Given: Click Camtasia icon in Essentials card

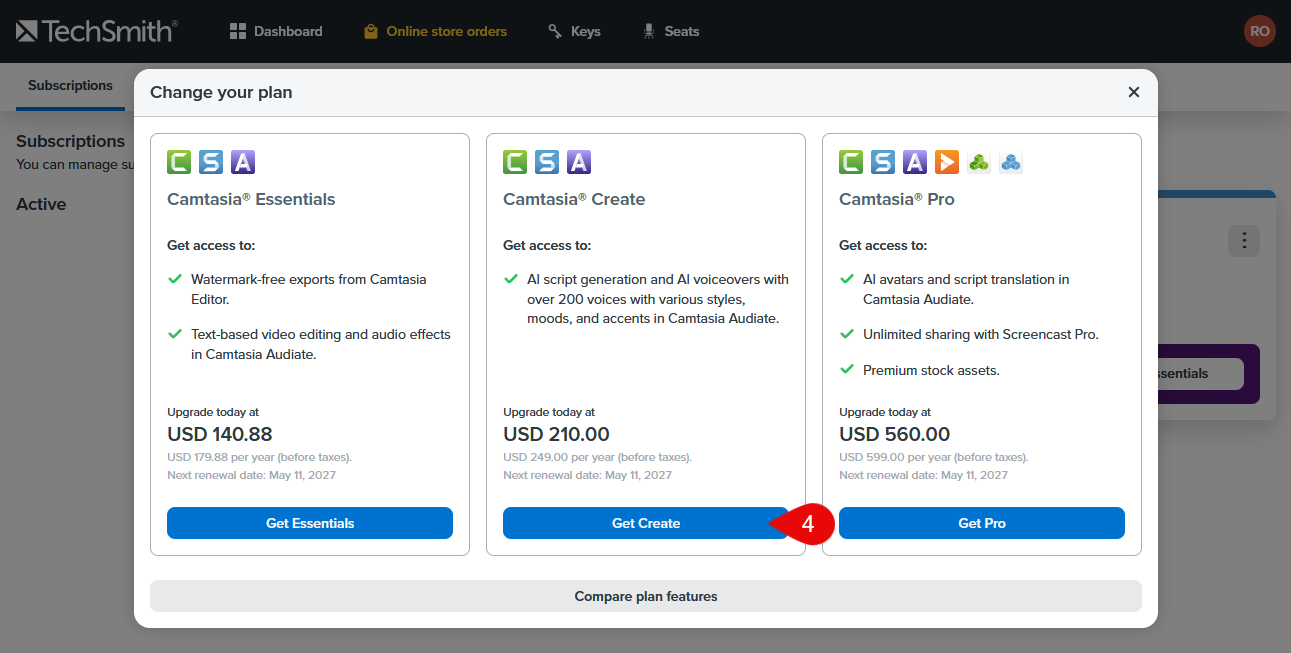Looking at the screenshot, I should [179, 162].
